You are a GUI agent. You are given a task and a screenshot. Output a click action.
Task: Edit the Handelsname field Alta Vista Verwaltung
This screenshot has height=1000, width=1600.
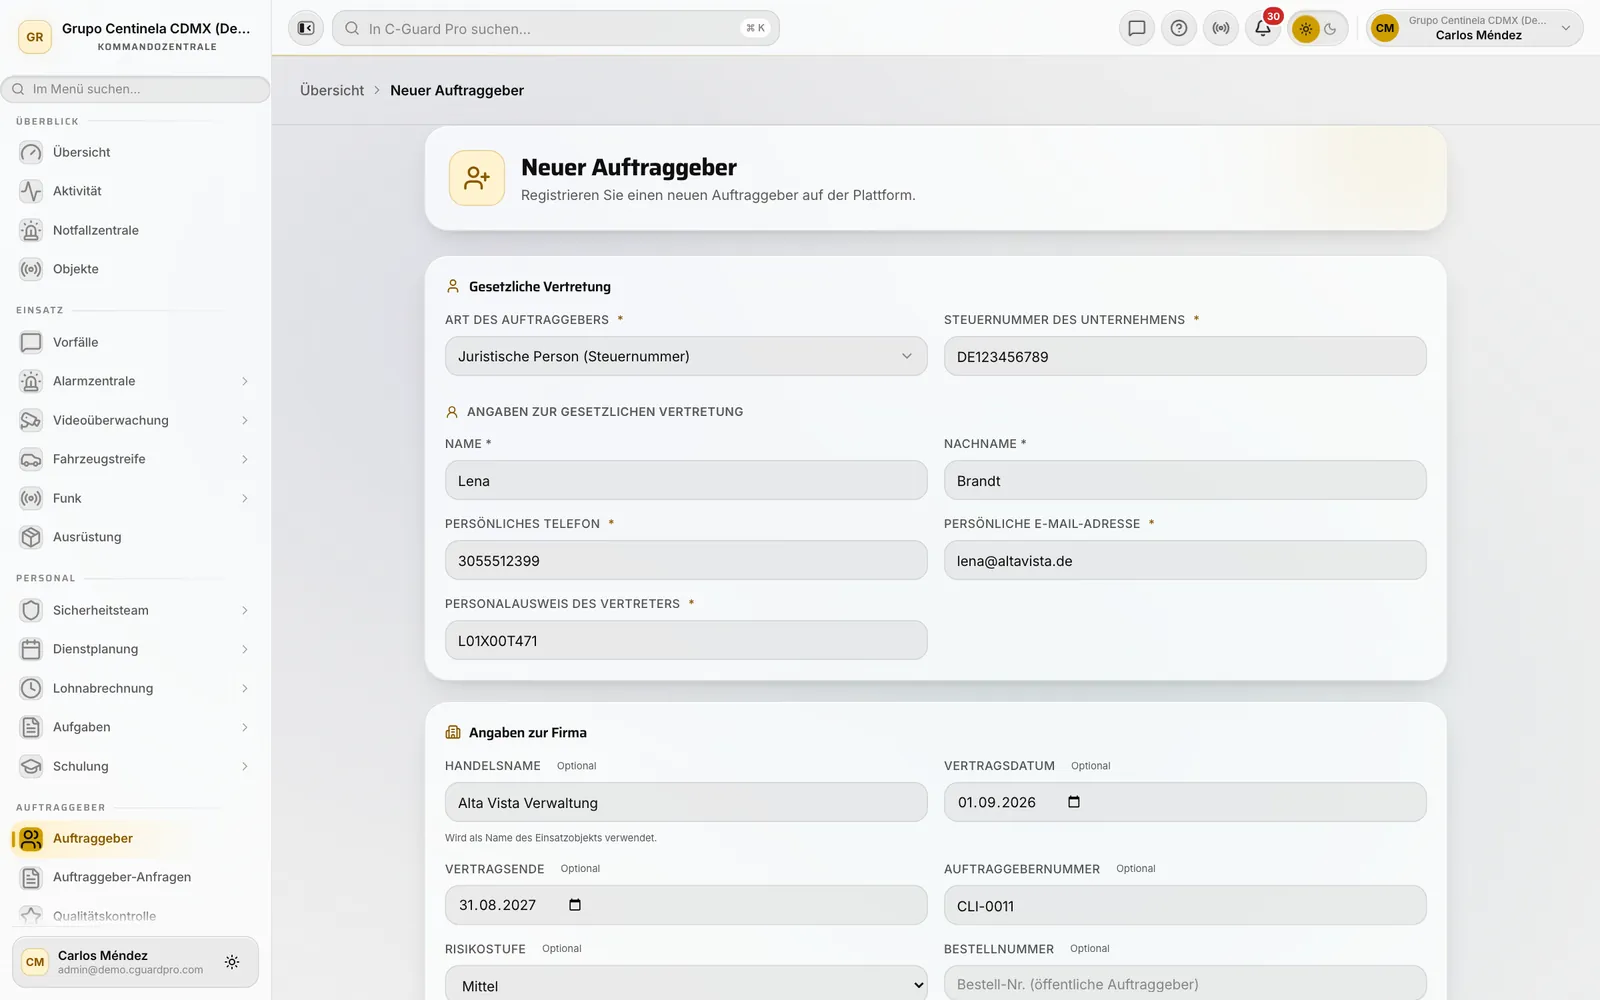tap(686, 802)
